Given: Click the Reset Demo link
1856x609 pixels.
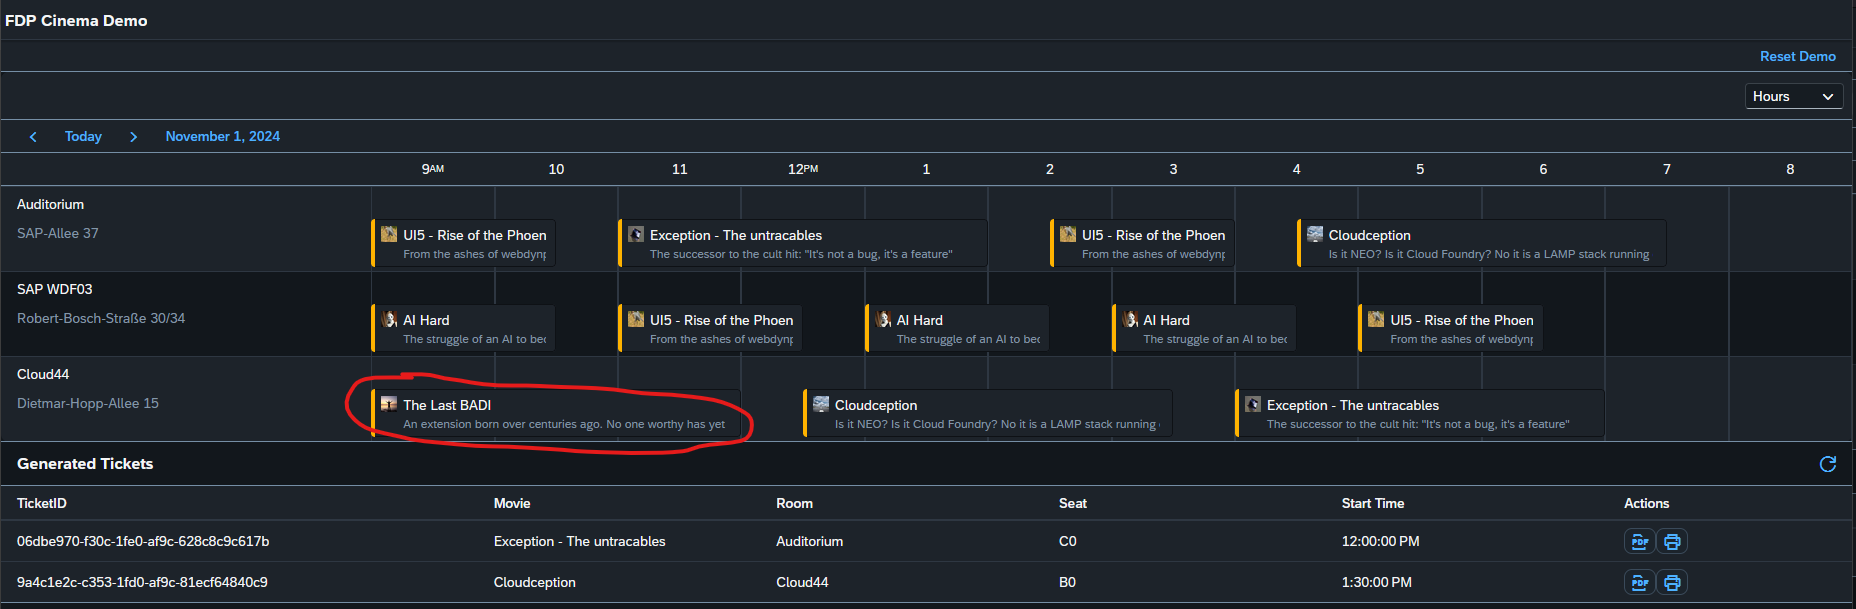Looking at the screenshot, I should (1797, 57).
